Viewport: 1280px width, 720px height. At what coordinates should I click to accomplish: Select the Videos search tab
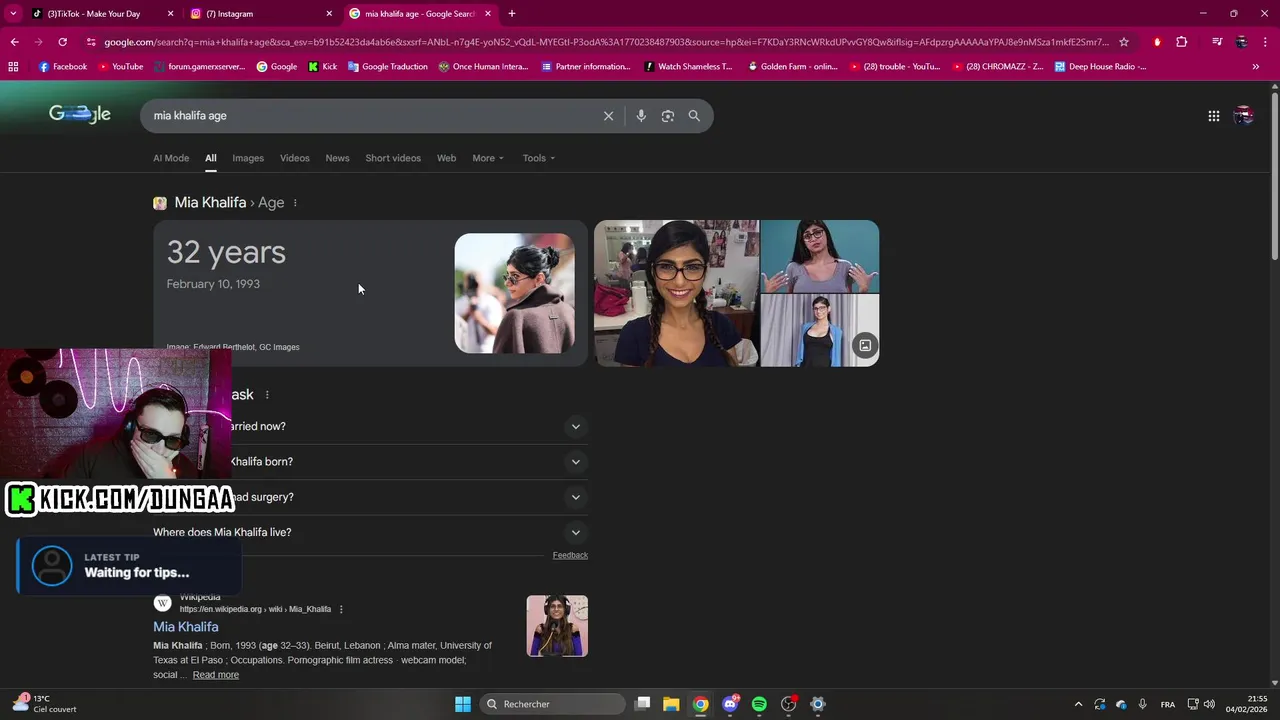click(295, 158)
